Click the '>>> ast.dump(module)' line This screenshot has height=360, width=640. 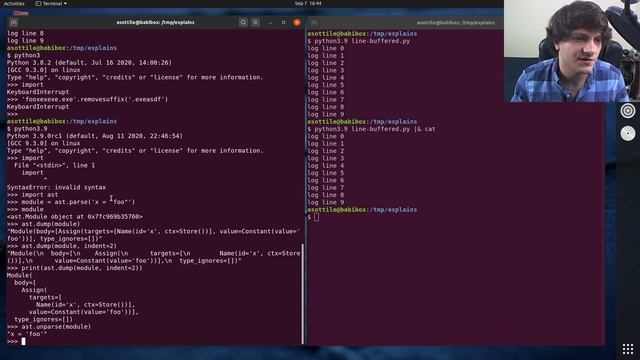43,224
